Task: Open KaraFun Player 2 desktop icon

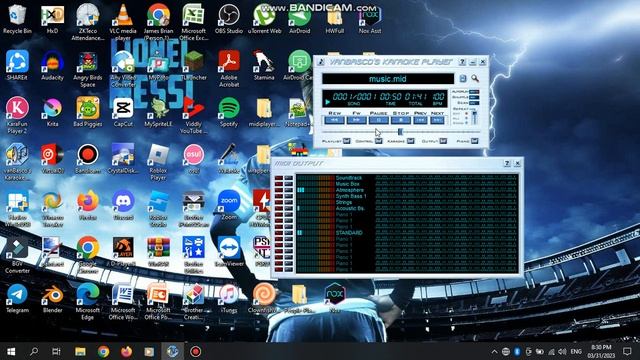Action: pyautogui.click(x=17, y=116)
